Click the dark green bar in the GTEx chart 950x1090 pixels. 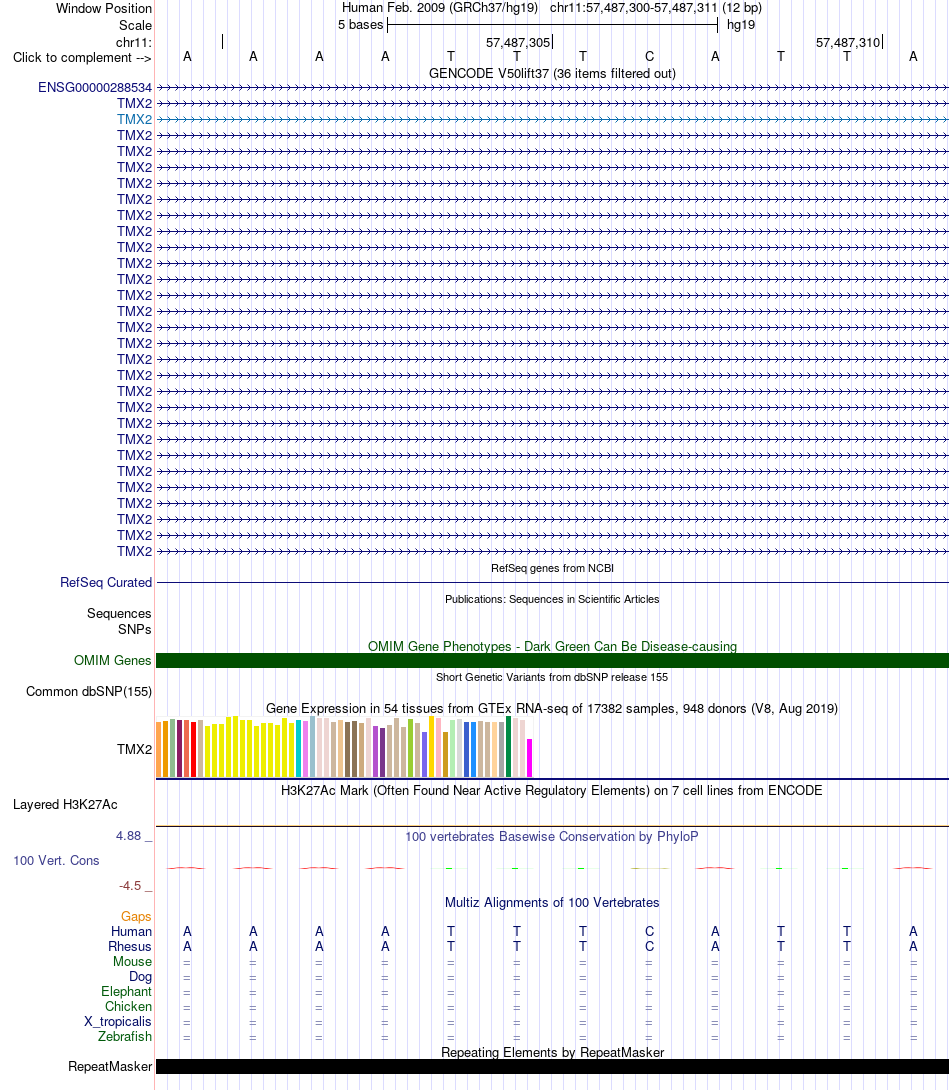pyautogui.click(x=509, y=747)
